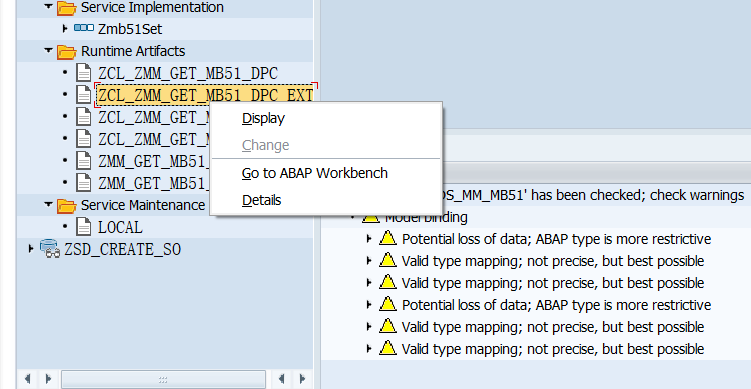751x389 pixels.
Task: Collapse the Runtime Artifacts folder
Action: (48, 50)
